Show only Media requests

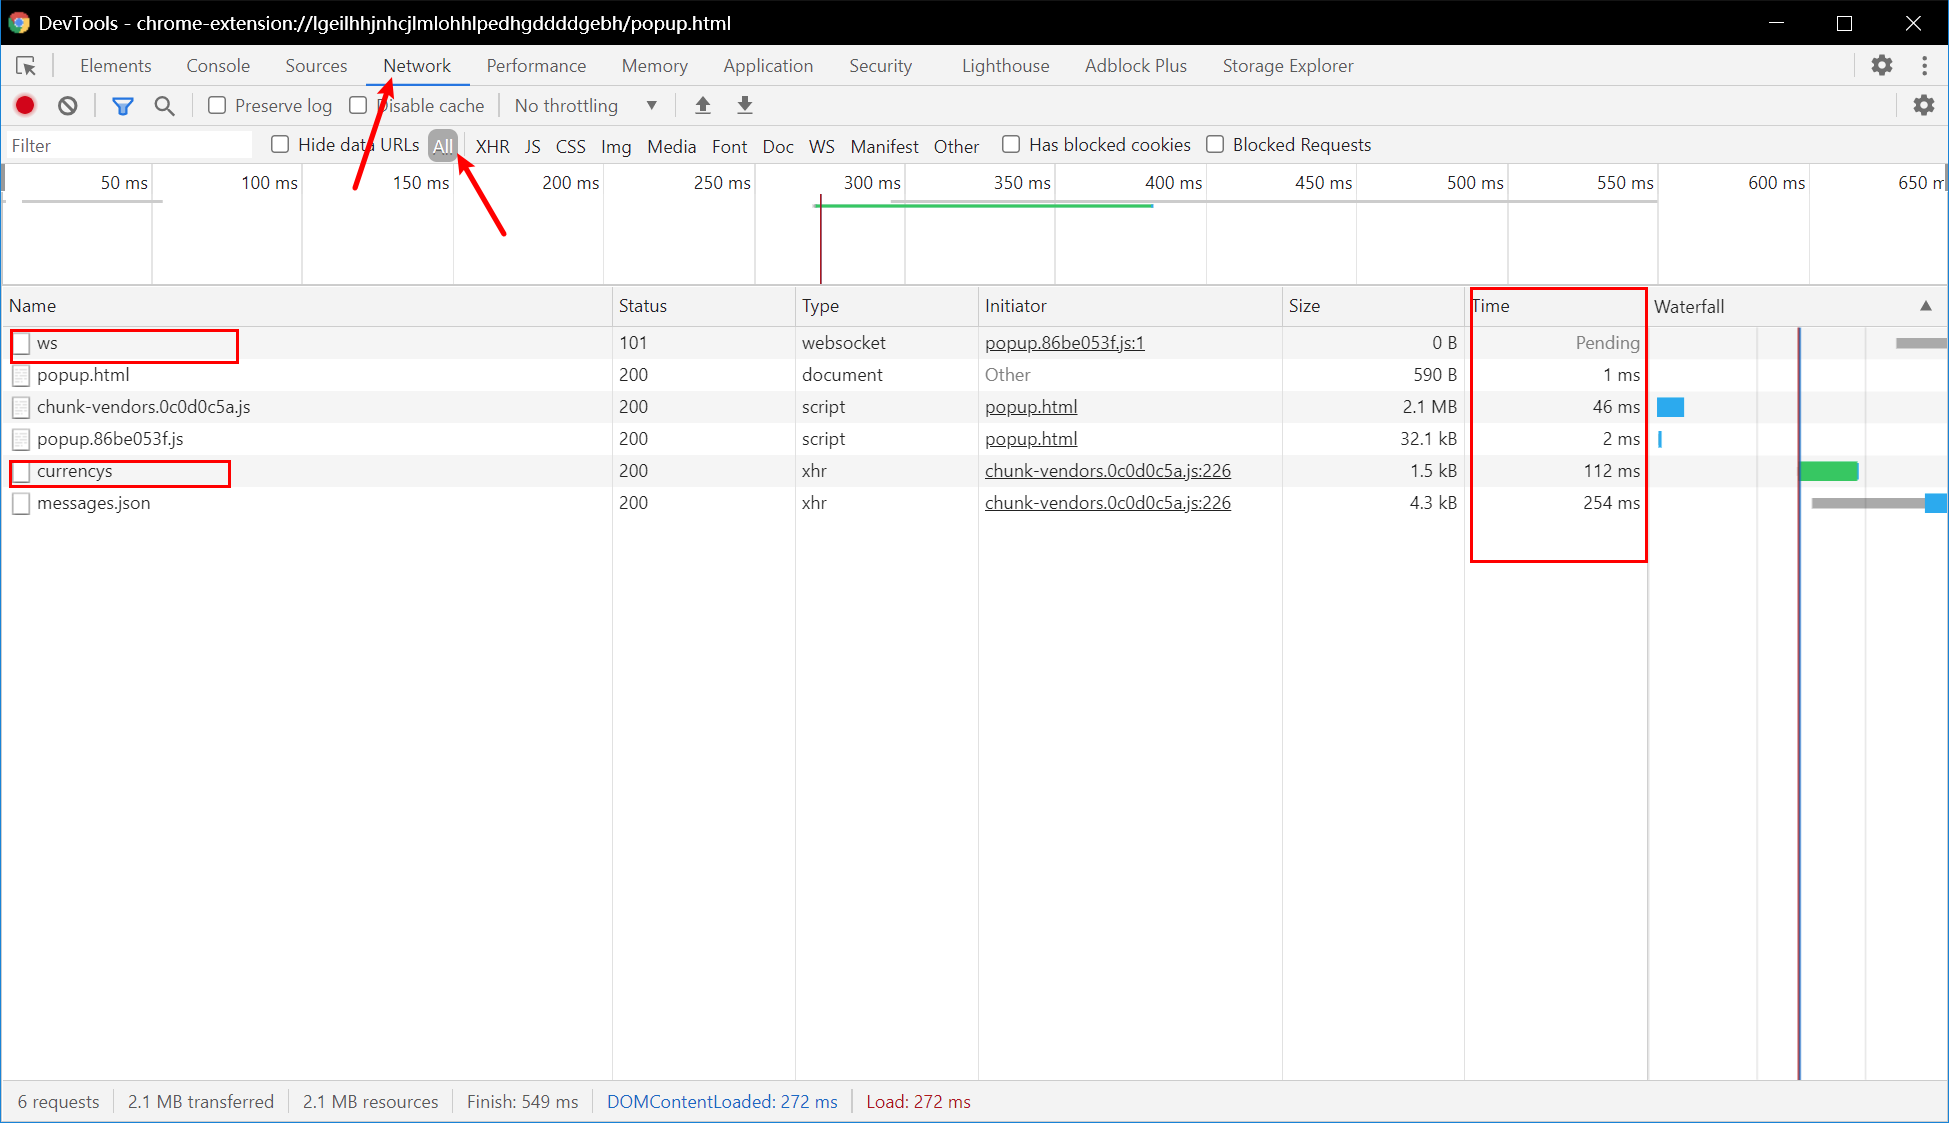pos(671,146)
